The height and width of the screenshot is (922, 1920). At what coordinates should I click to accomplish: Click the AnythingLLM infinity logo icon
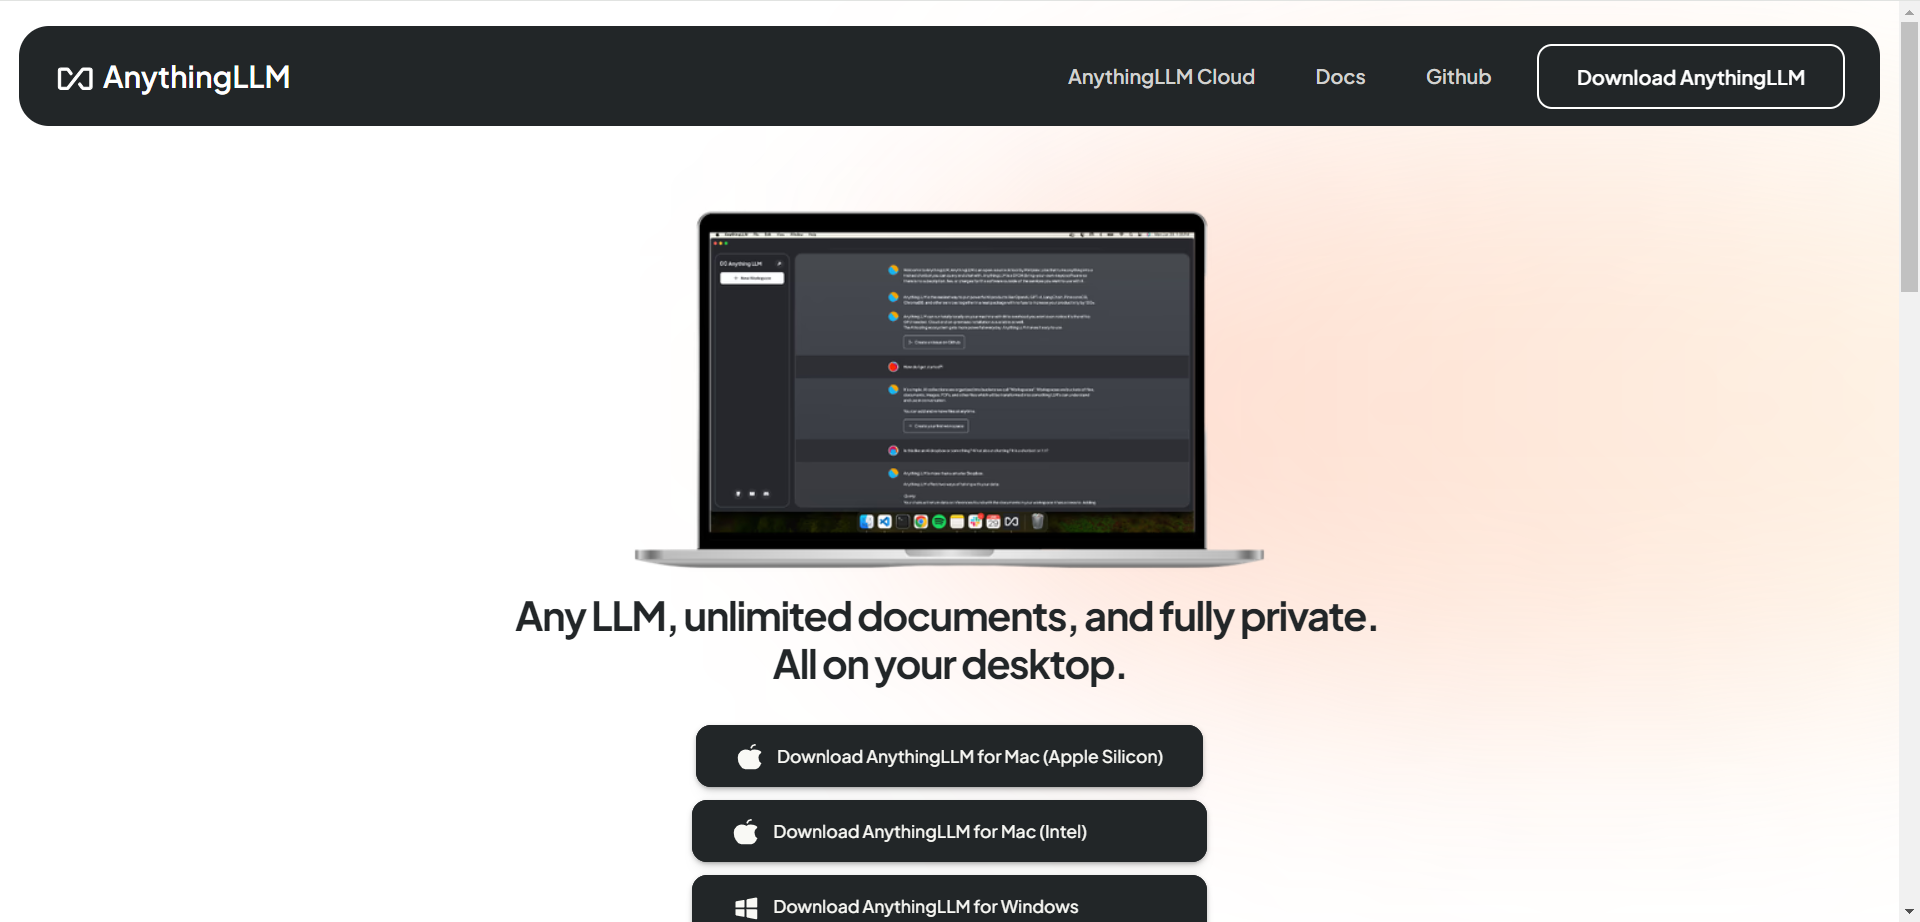coord(75,78)
